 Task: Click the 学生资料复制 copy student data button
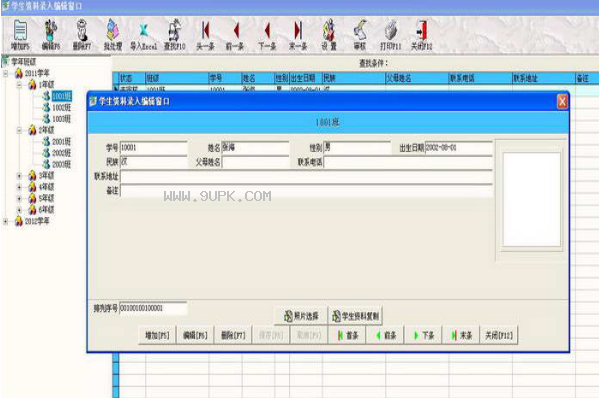(355, 316)
